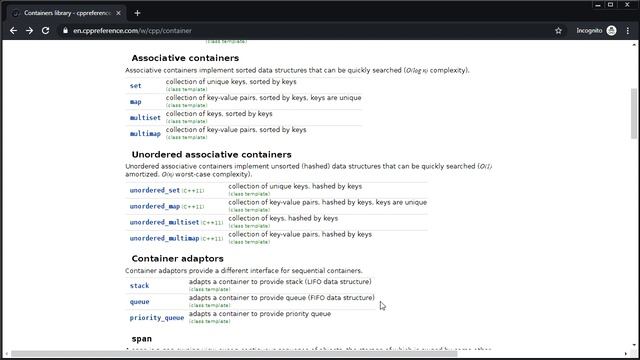Image resolution: width=640 pixels, height=360 pixels.
Task: Open the multimap container link
Action: click(x=145, y=133)
